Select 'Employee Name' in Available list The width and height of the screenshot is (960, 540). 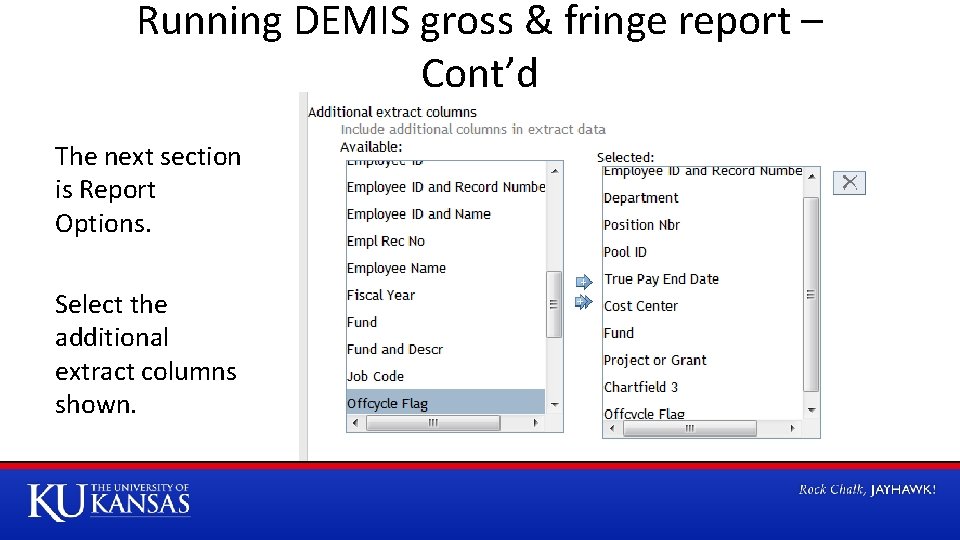(x=446, y=268)
